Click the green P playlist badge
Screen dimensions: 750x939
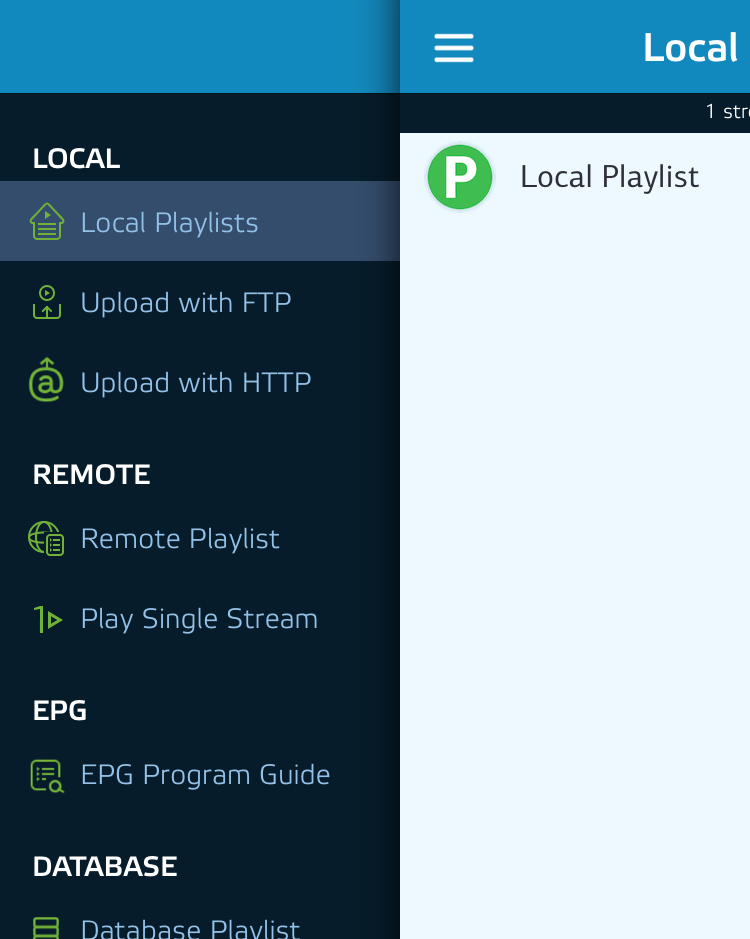coord(460,177)
